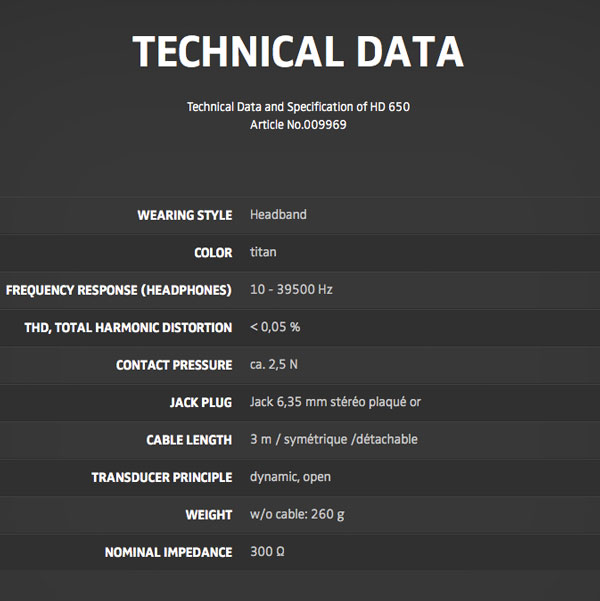Click 'Jack 6,35 mm stéréo plaqué or' value
Screen dimensions: 600x601
(x=335, y=402)
